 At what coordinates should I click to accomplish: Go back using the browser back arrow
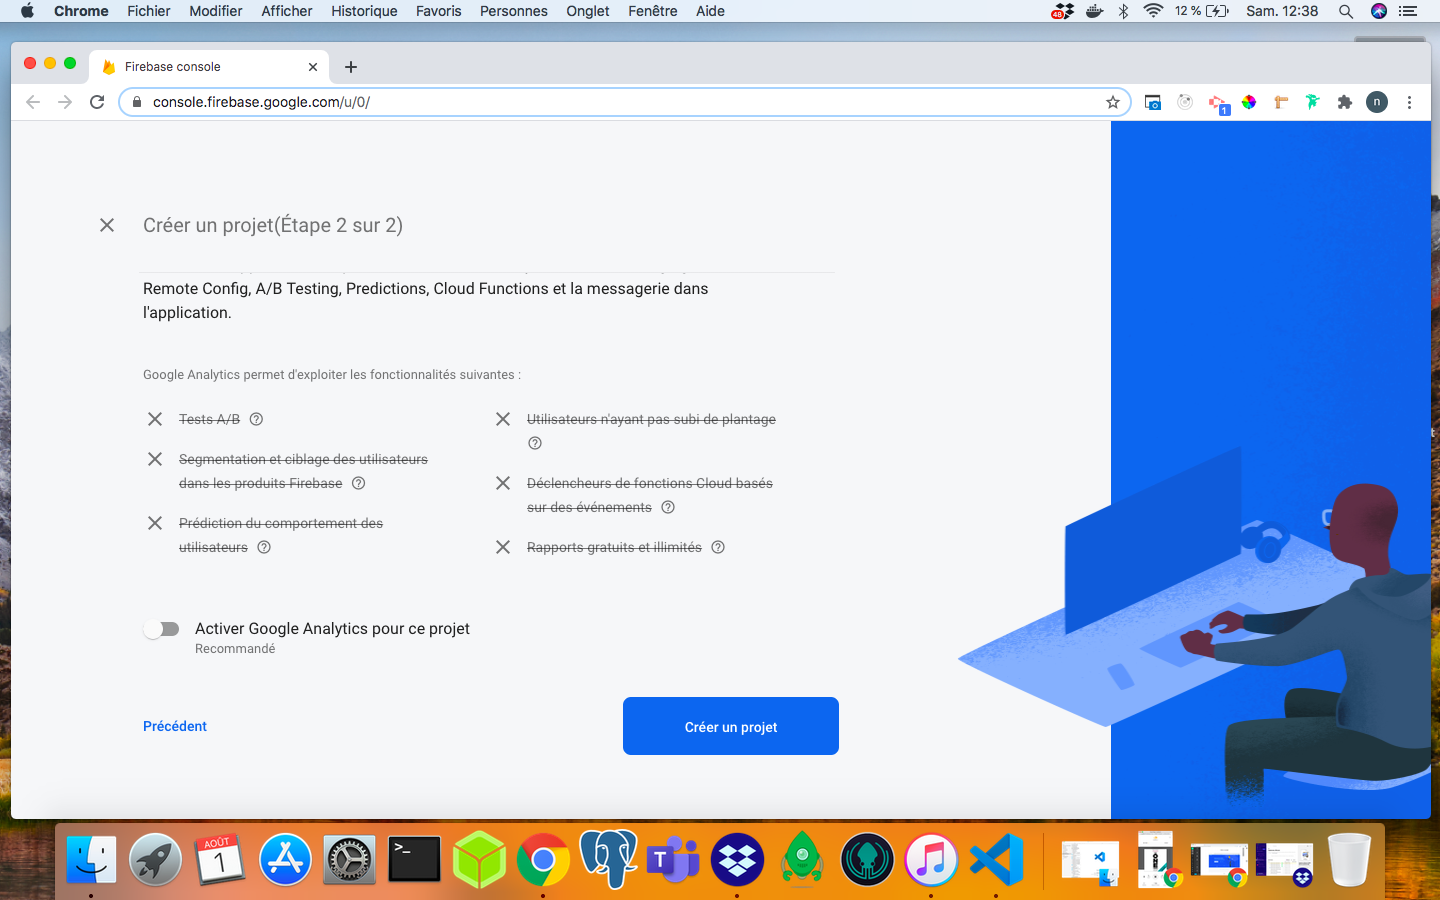point(33,102)
